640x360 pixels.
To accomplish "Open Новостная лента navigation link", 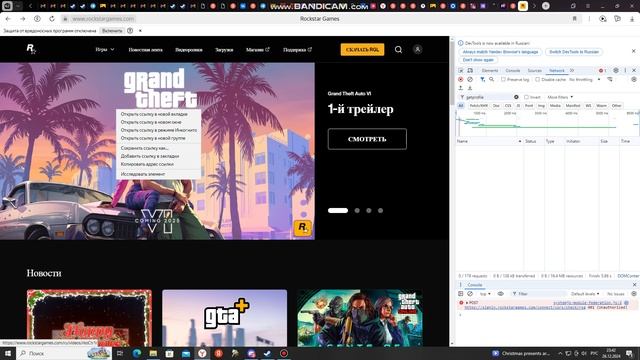I will [145, 50].
